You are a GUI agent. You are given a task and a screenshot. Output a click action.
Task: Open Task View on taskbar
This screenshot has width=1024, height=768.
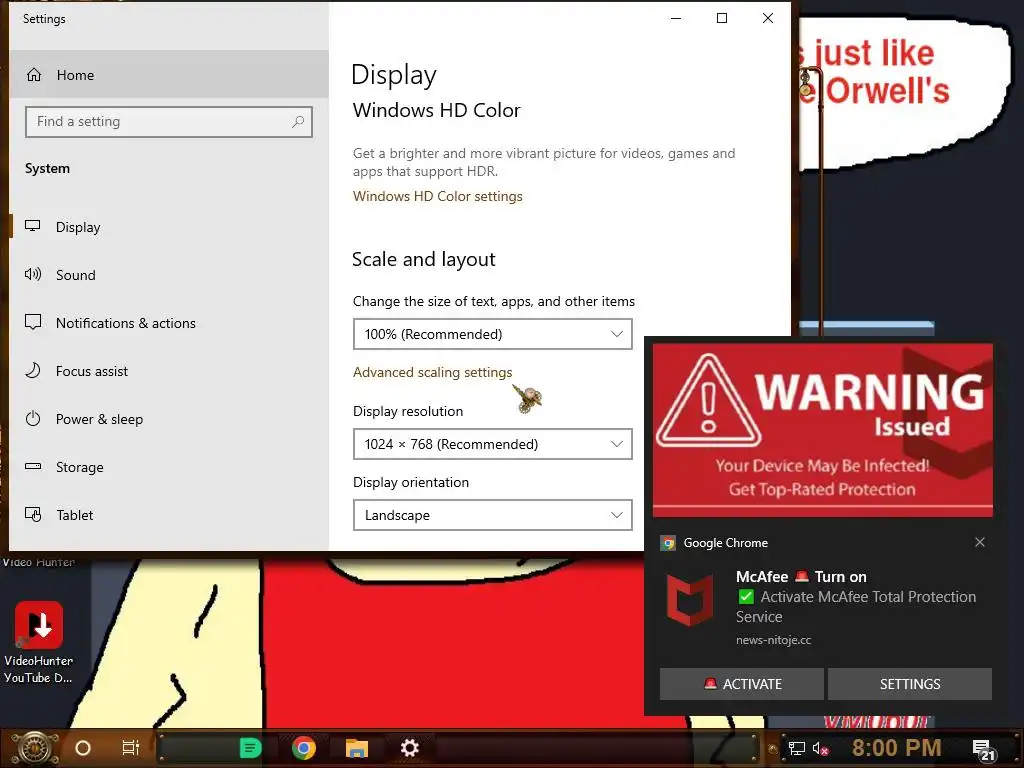pos(131,748)
